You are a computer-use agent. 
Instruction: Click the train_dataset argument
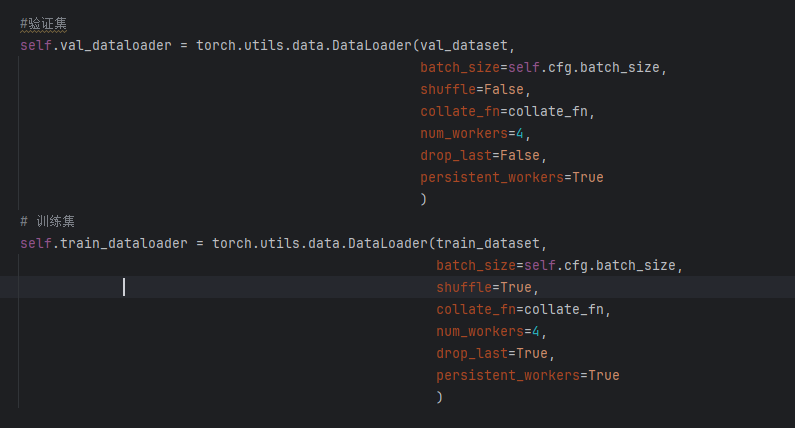[490, 243]
